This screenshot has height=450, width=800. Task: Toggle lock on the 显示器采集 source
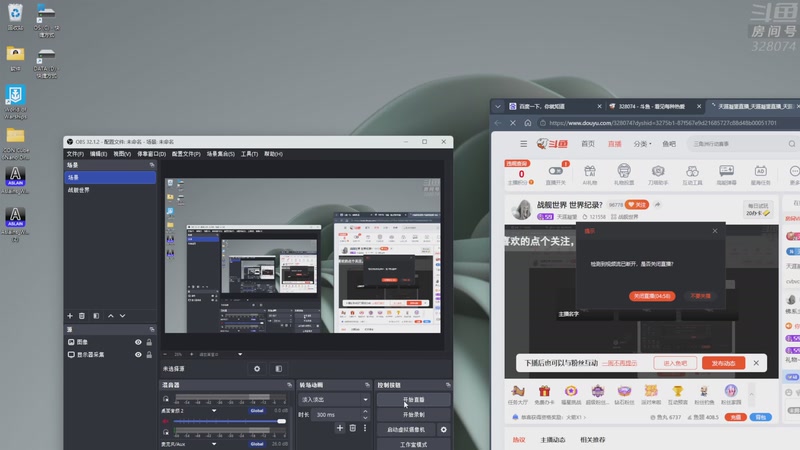(x=149, y=355)
